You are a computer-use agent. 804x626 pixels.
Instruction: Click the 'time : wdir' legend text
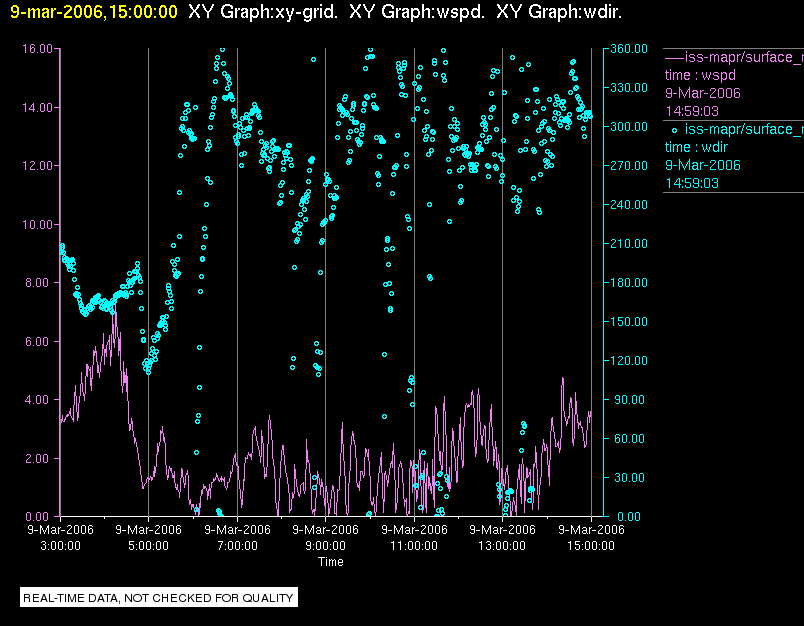pos(696,148)
